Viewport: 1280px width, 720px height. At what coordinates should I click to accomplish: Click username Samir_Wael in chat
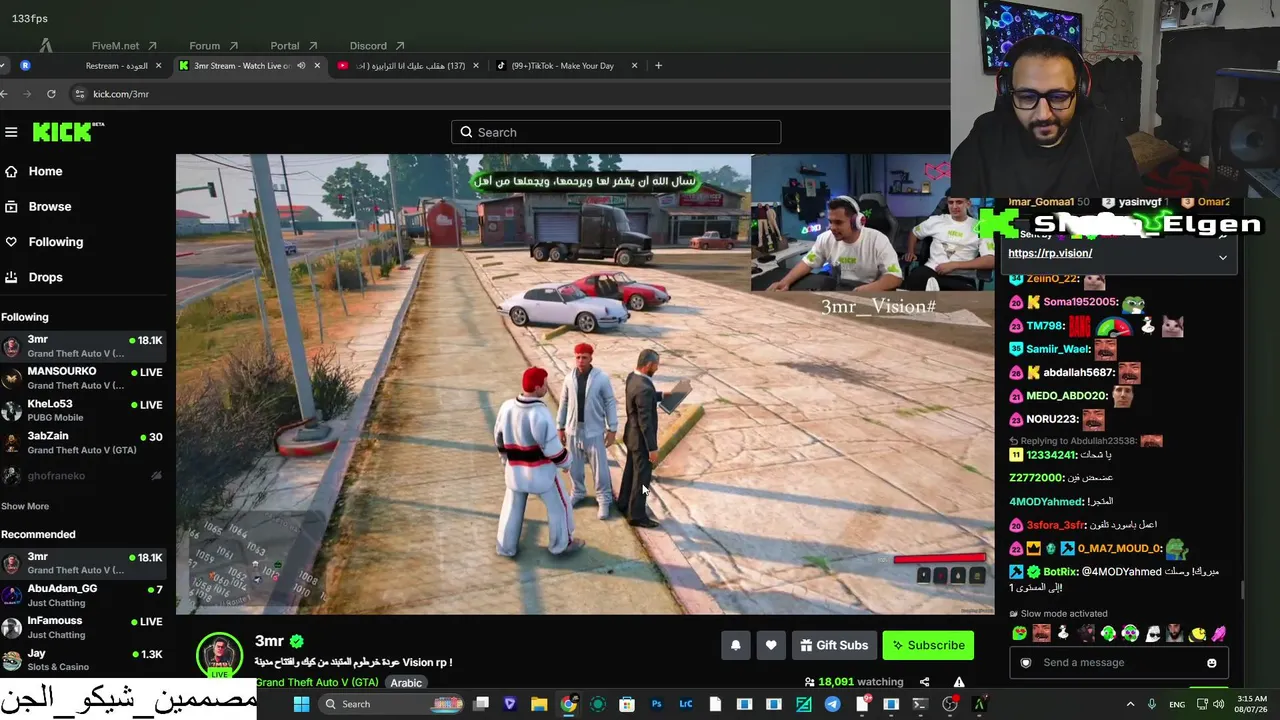coord(1059,349)
